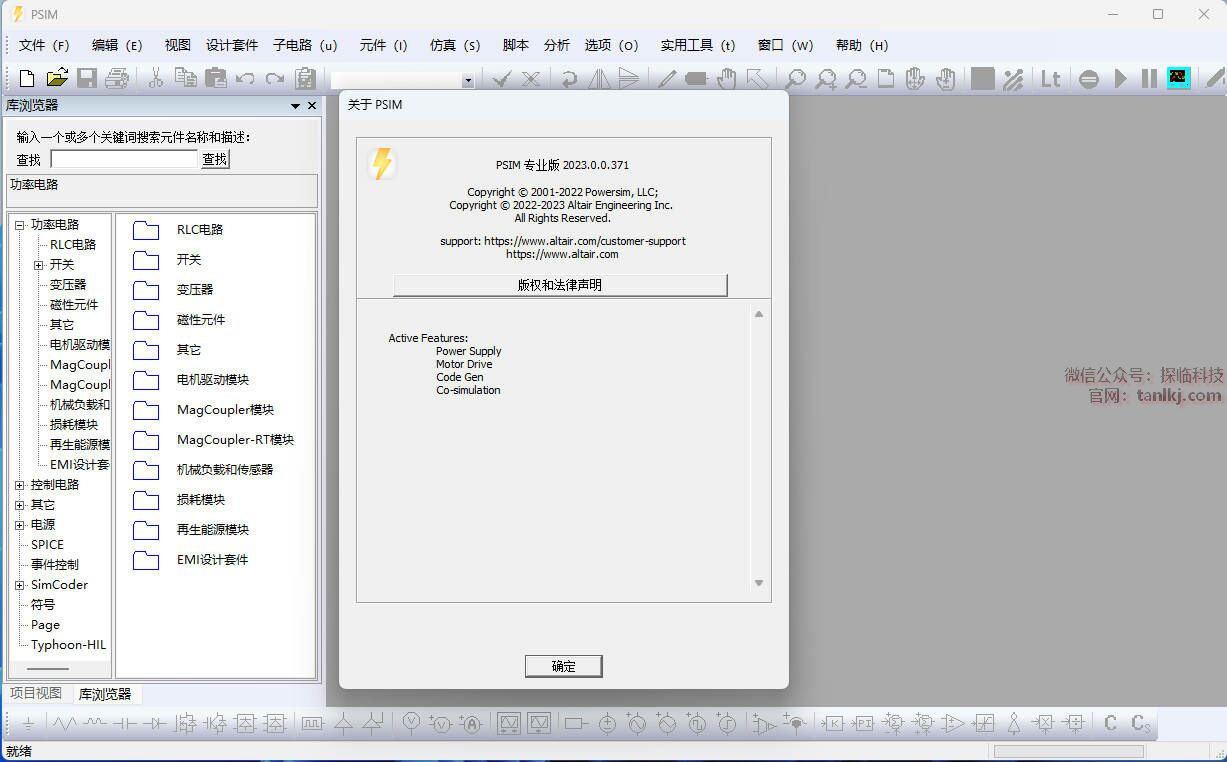Image resolution: width=1227 pixels, height=762 pixels.
Task: Click the Open file folder icon in toolbar
Action: (57, 78)
